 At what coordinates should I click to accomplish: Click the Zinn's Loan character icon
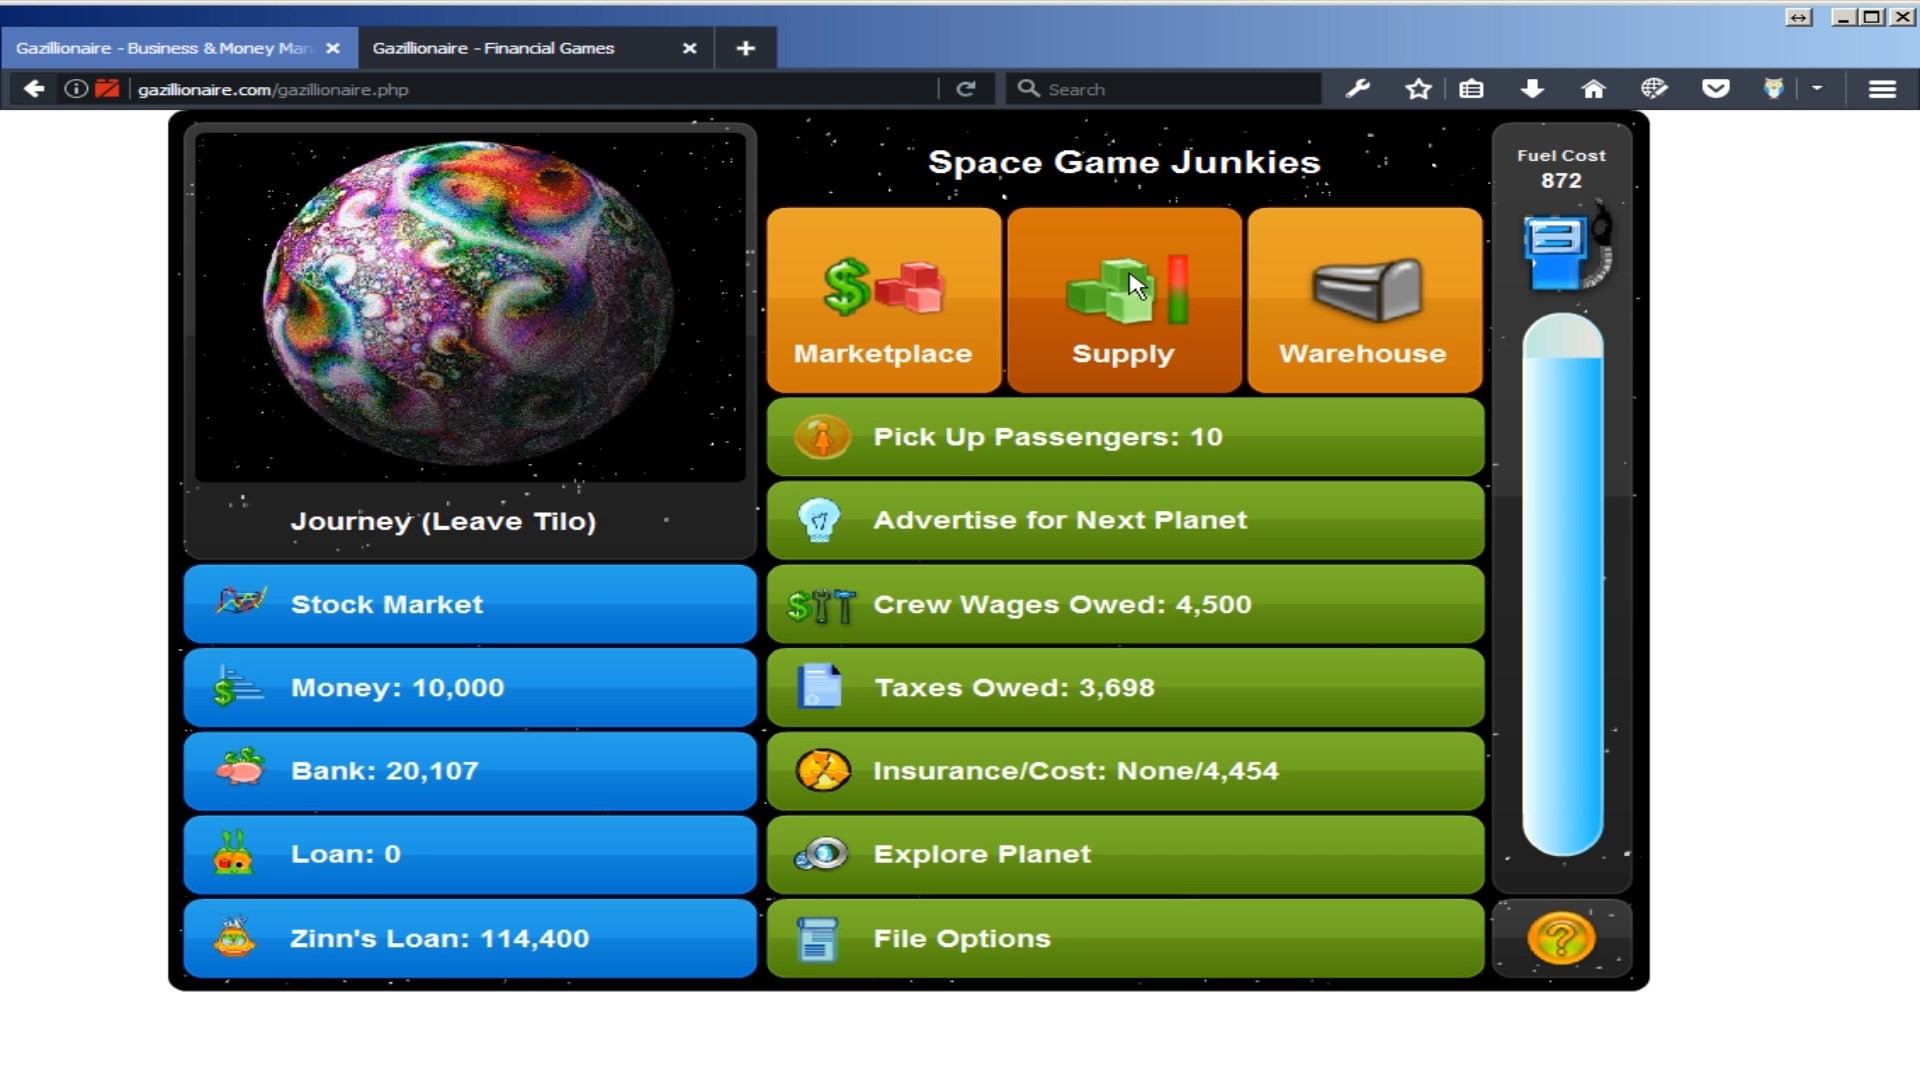(235, 937)
